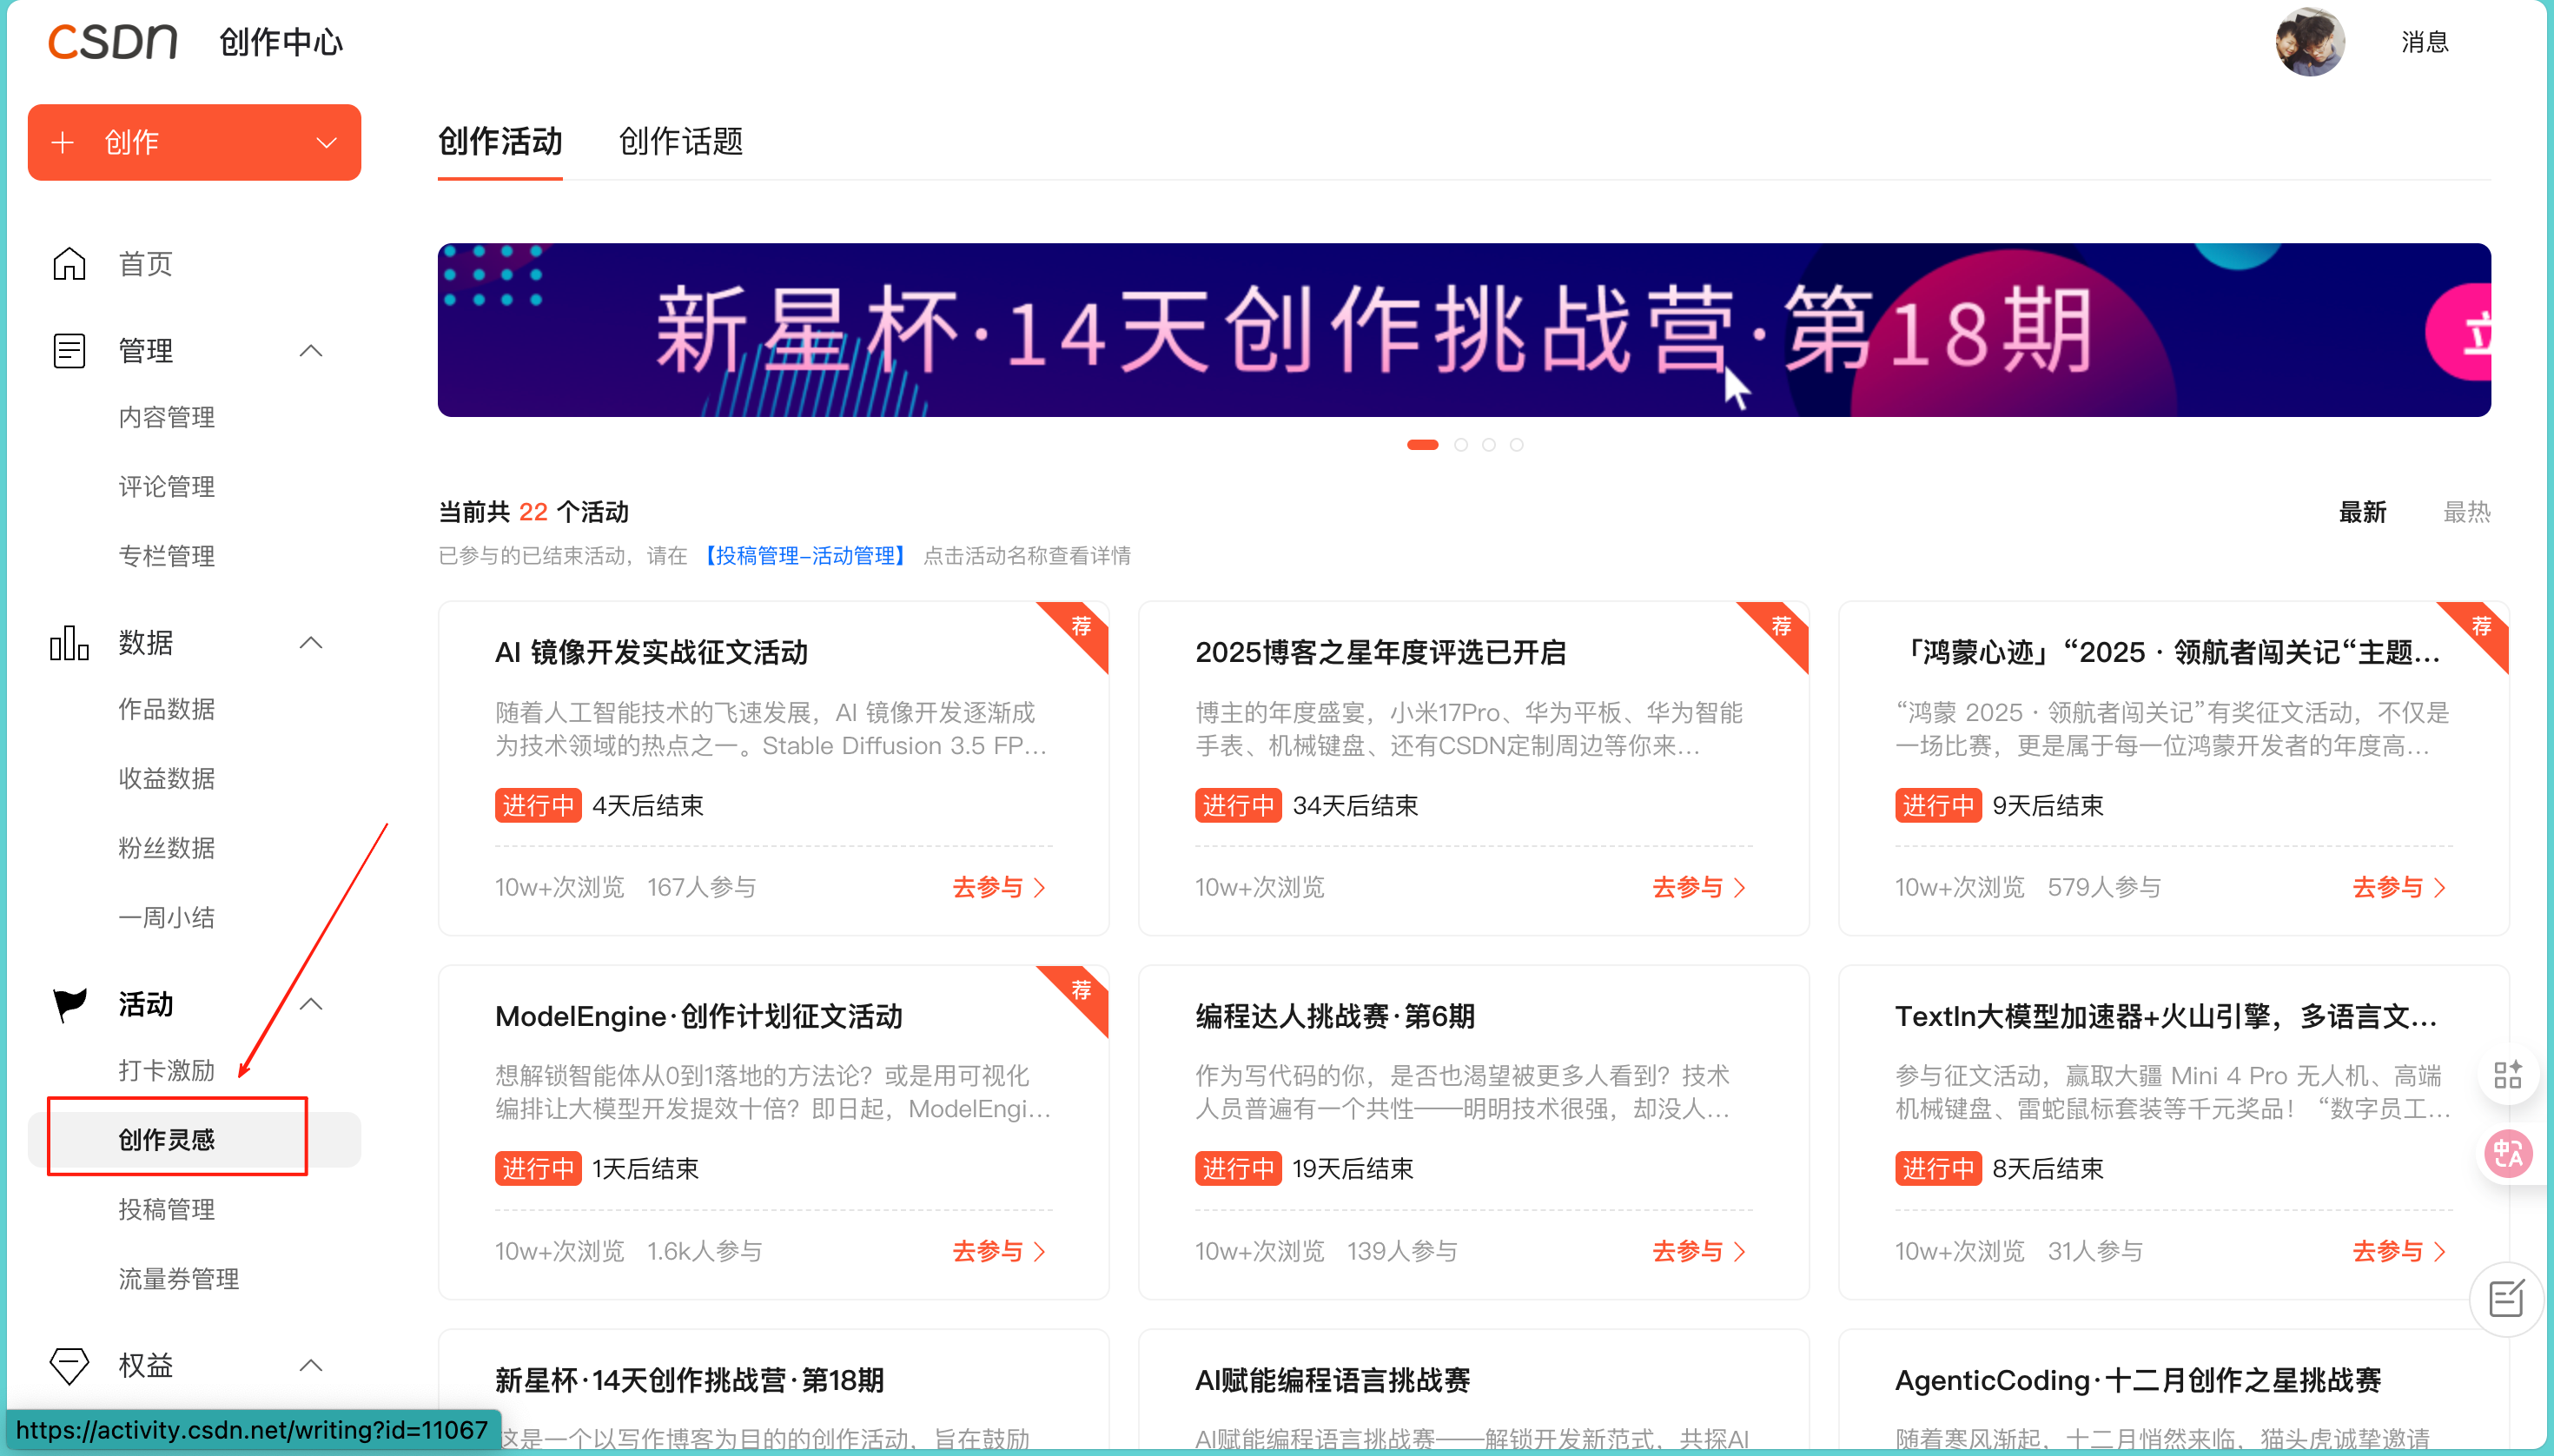This screenshot has height=1456, width=2554.
Task: Click the 数据 bar chart icon
Action: click(69, 642)
